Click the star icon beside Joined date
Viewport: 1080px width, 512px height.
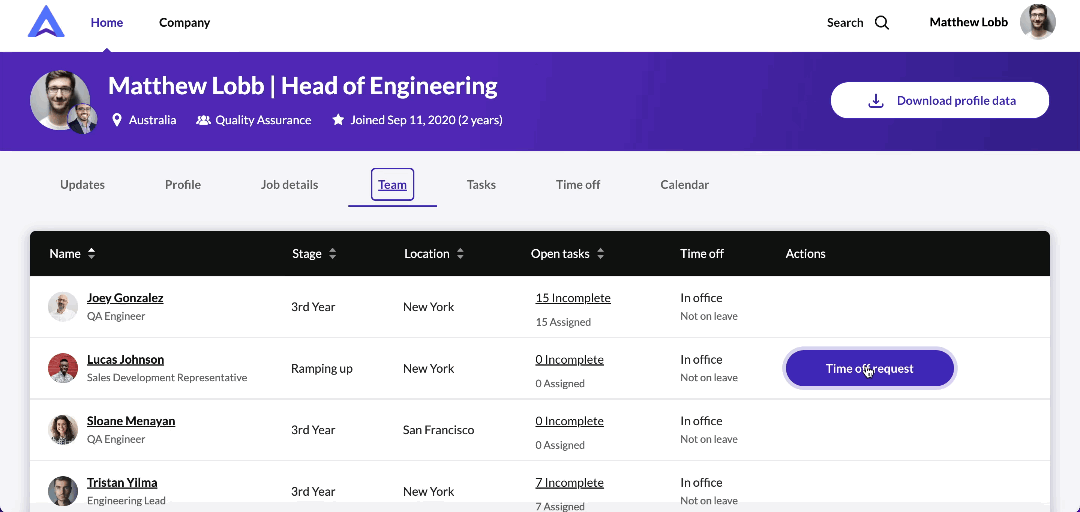pyautogui.click(x=338, y=120)
